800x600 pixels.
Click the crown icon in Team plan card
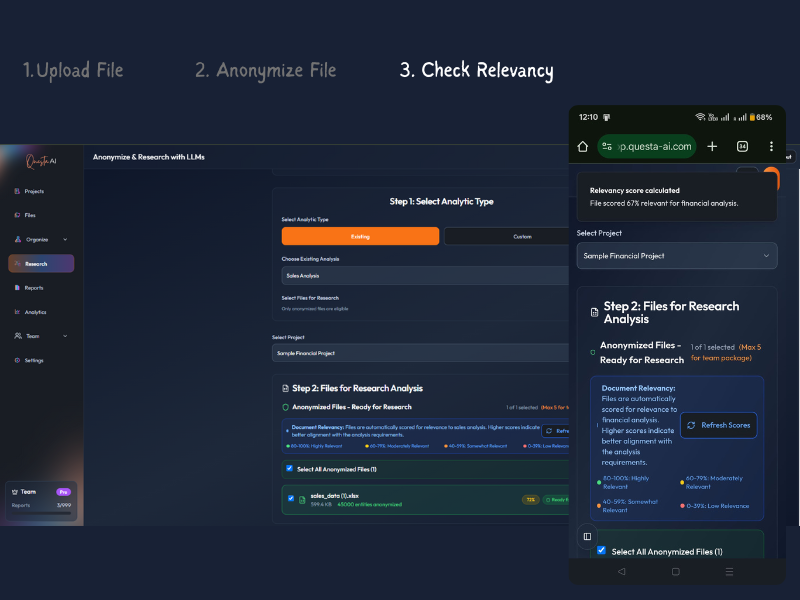[x=15, y=492]
